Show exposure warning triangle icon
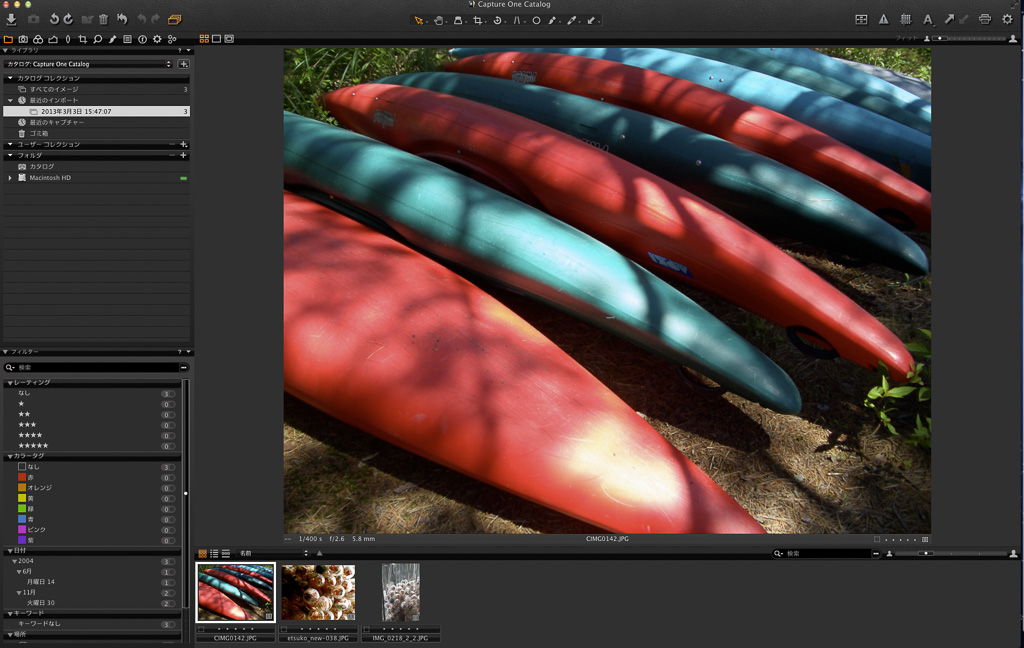The height and width of the screenshot is (648, 1024). (883, 19)
